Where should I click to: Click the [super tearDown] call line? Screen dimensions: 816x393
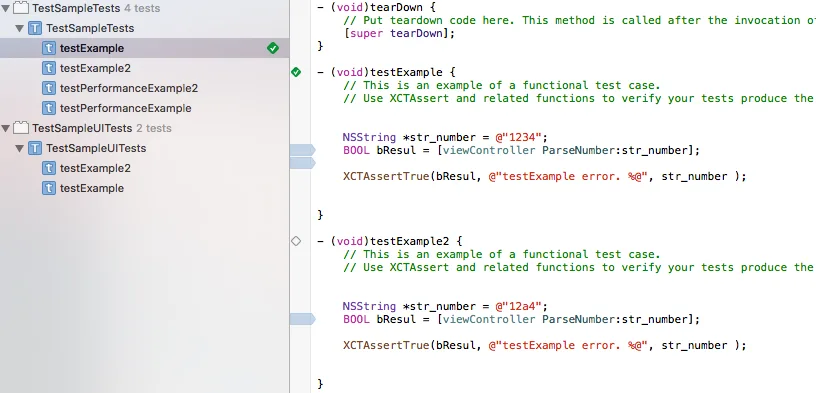coord(399,33)
